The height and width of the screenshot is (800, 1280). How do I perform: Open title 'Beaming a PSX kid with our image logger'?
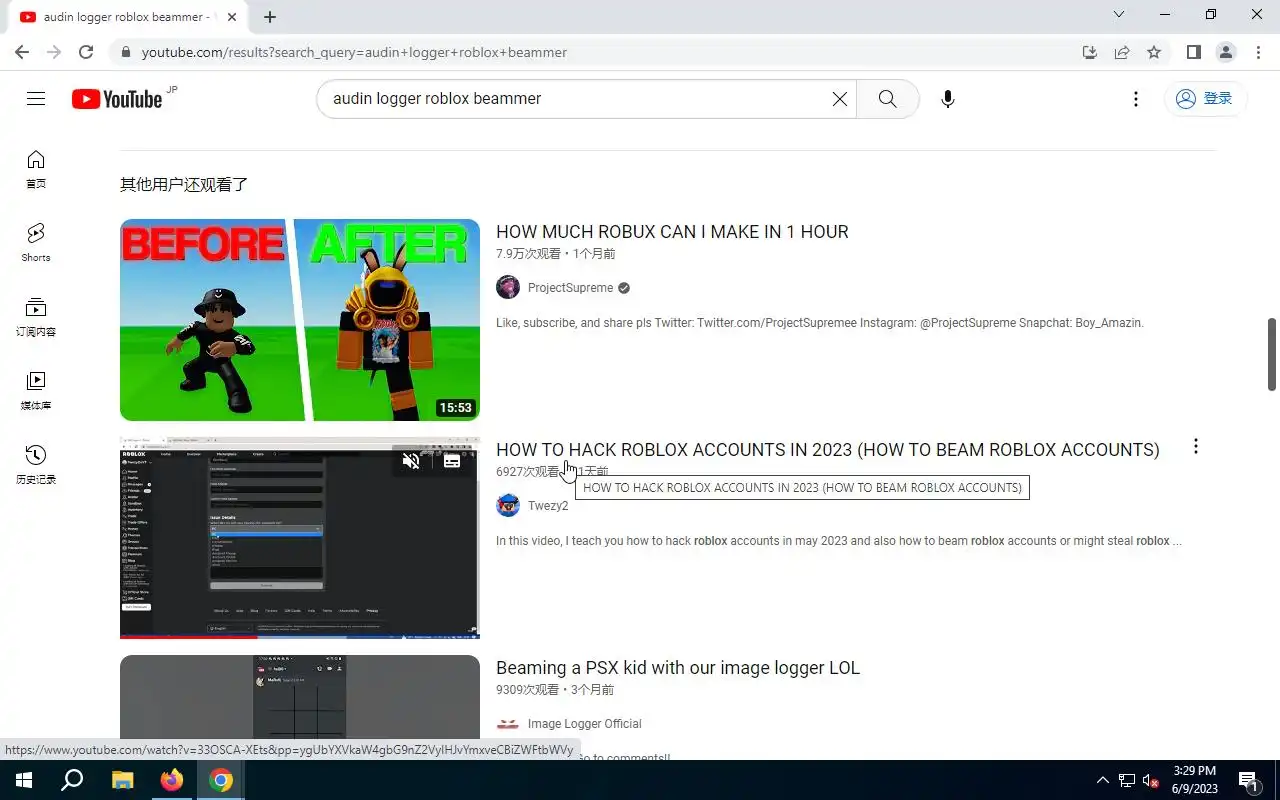point(678,668)
